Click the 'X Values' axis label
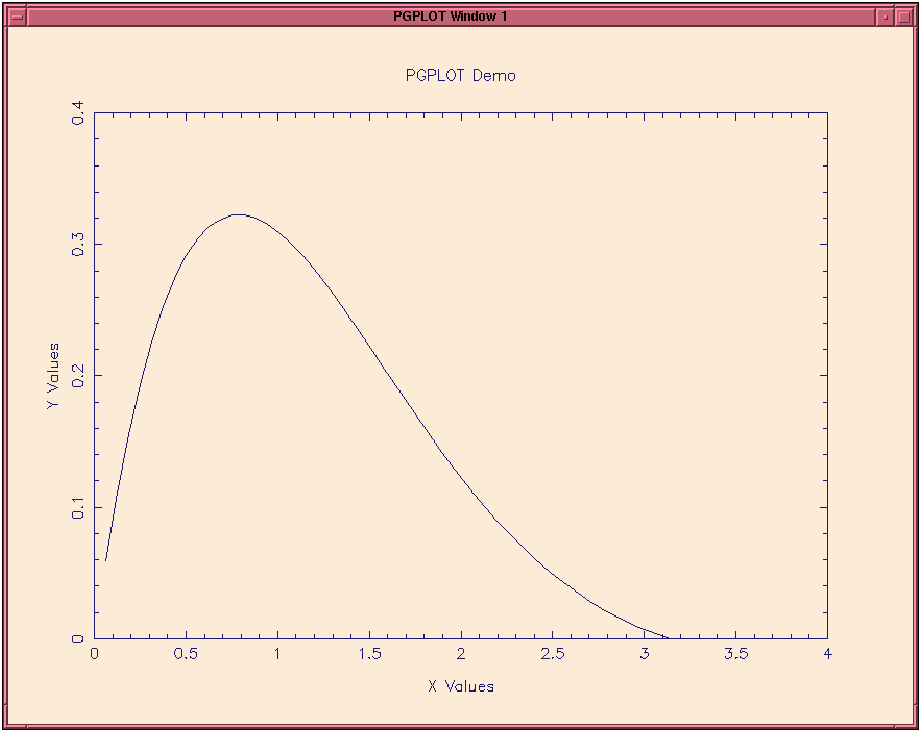Screen dimensions: 921x733 pos(460,687)
